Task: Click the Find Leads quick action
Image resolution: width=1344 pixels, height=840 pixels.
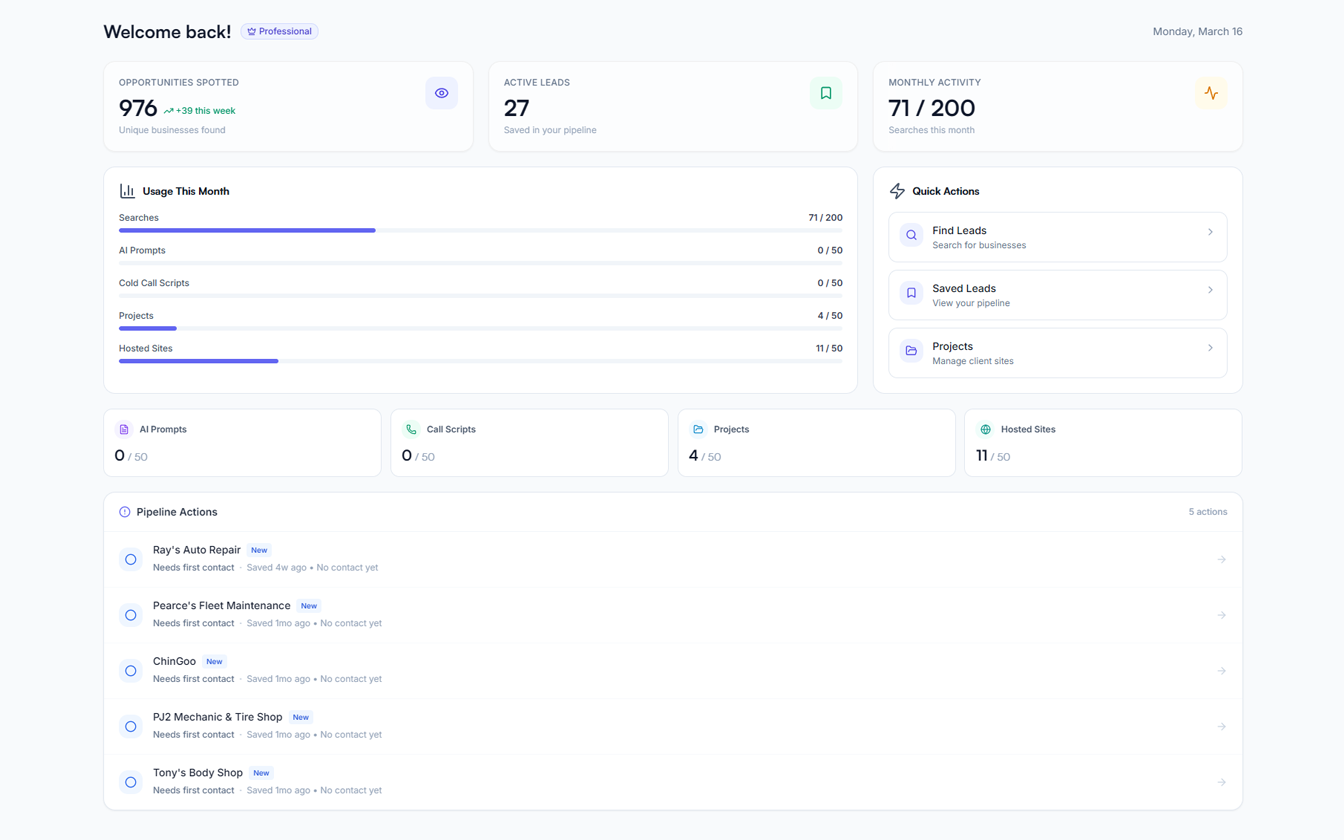Action: coord(1058,237)
